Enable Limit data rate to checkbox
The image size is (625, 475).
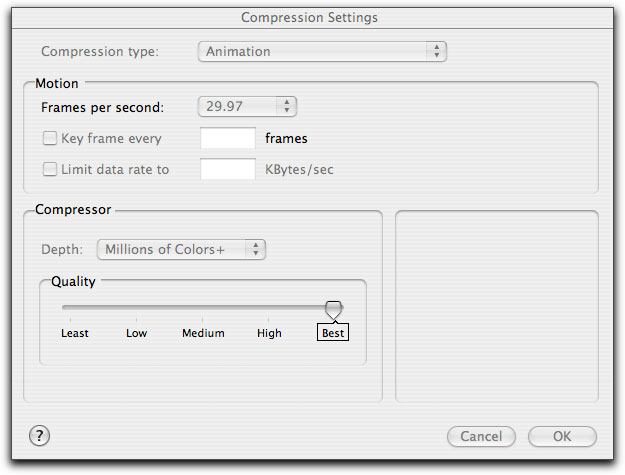point(50,169)
